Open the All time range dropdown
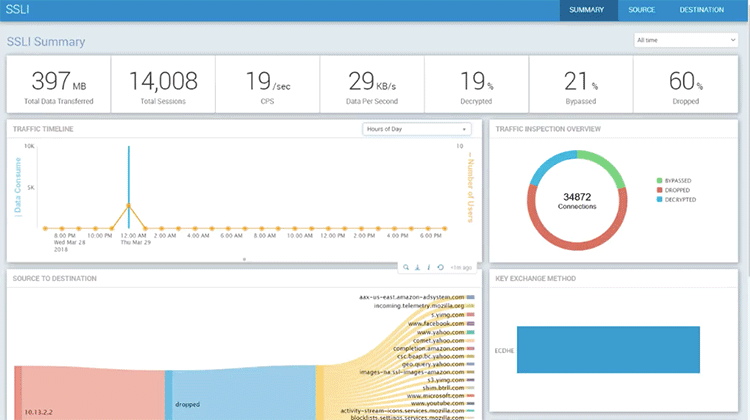The image size is (750, 420). (686, 40)
